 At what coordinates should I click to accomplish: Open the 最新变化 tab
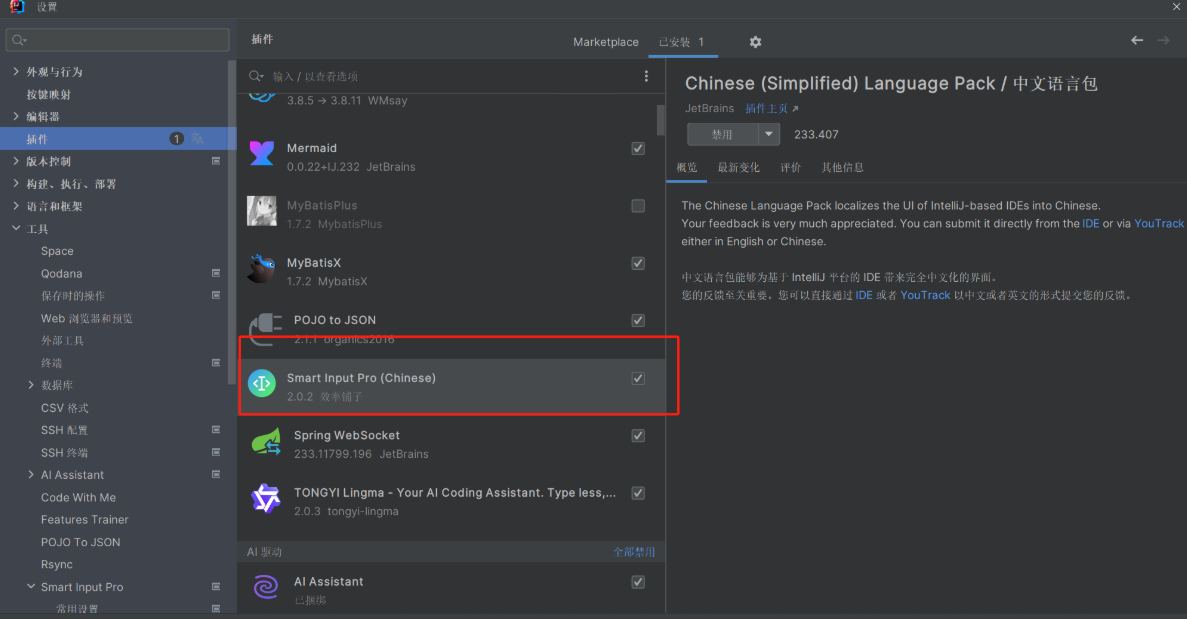[738, 167]
